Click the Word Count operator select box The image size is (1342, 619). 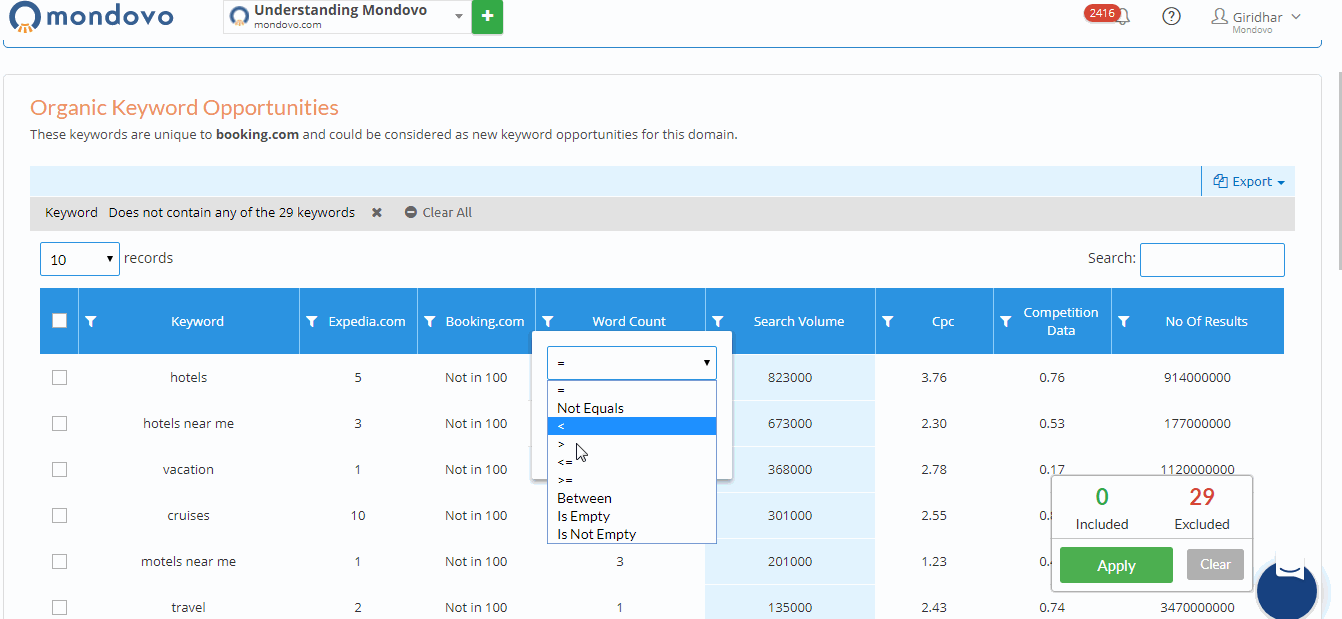pos(632,363)
